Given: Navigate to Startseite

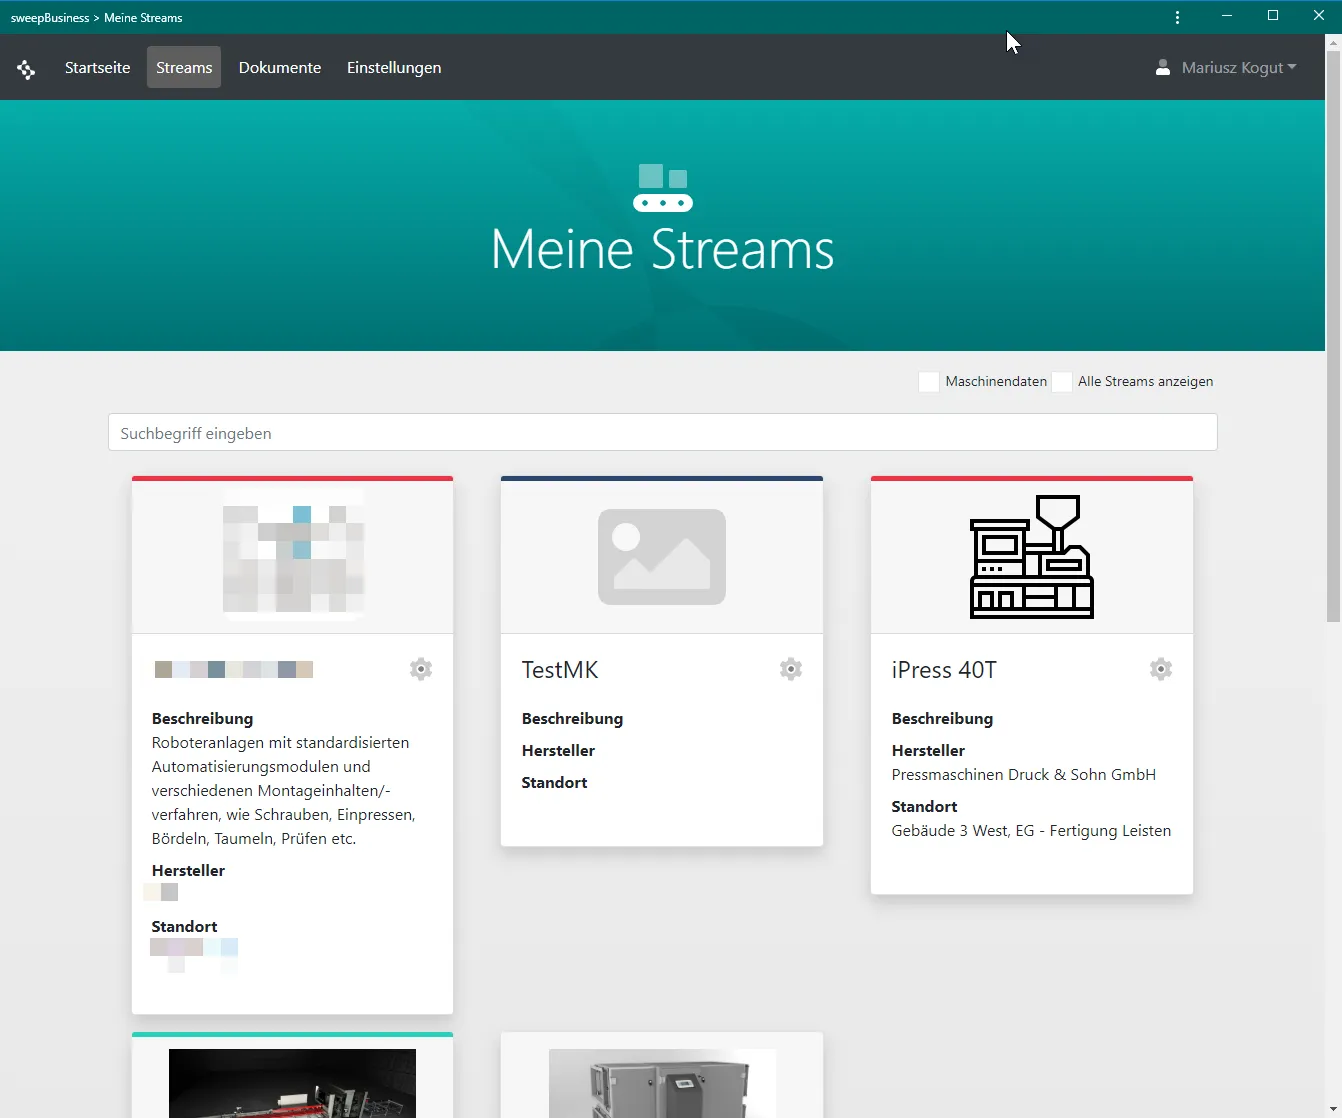Looking at the screenshot, I should coord(96,67).
